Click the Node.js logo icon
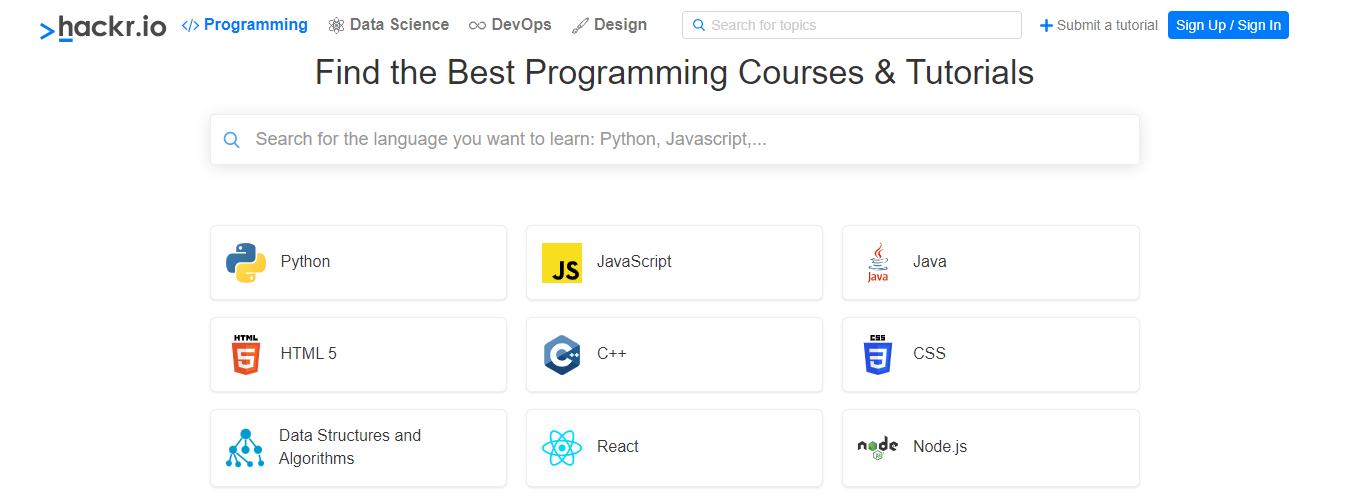 coord(878,447)
